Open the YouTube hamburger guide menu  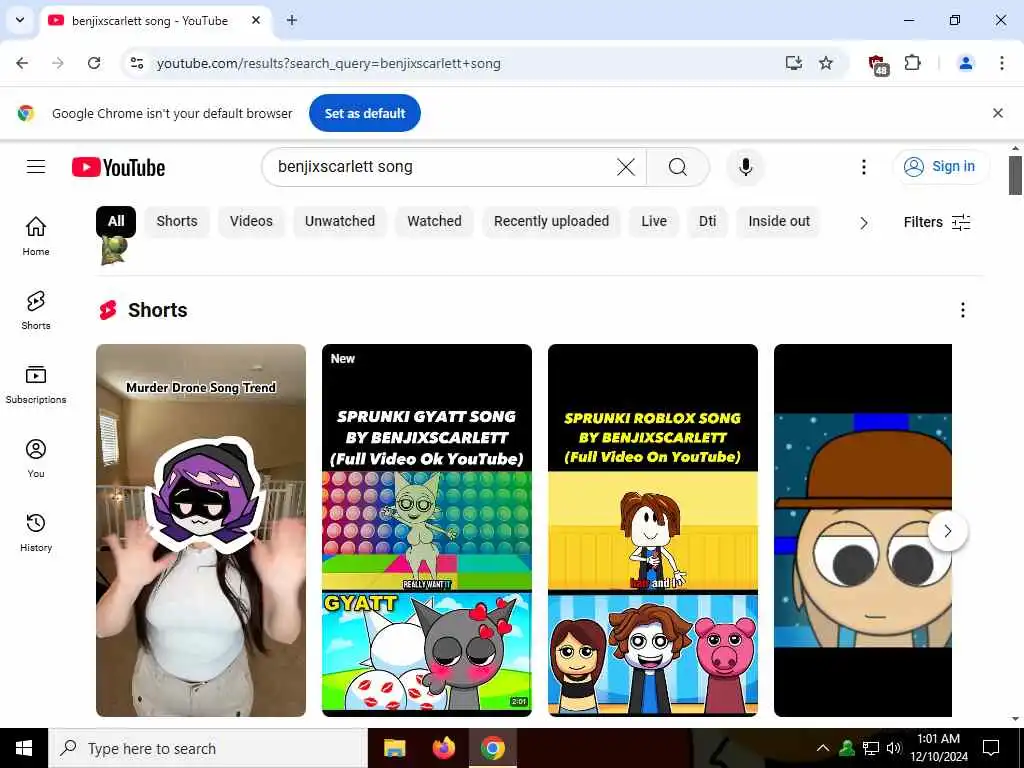coord(36,167)
